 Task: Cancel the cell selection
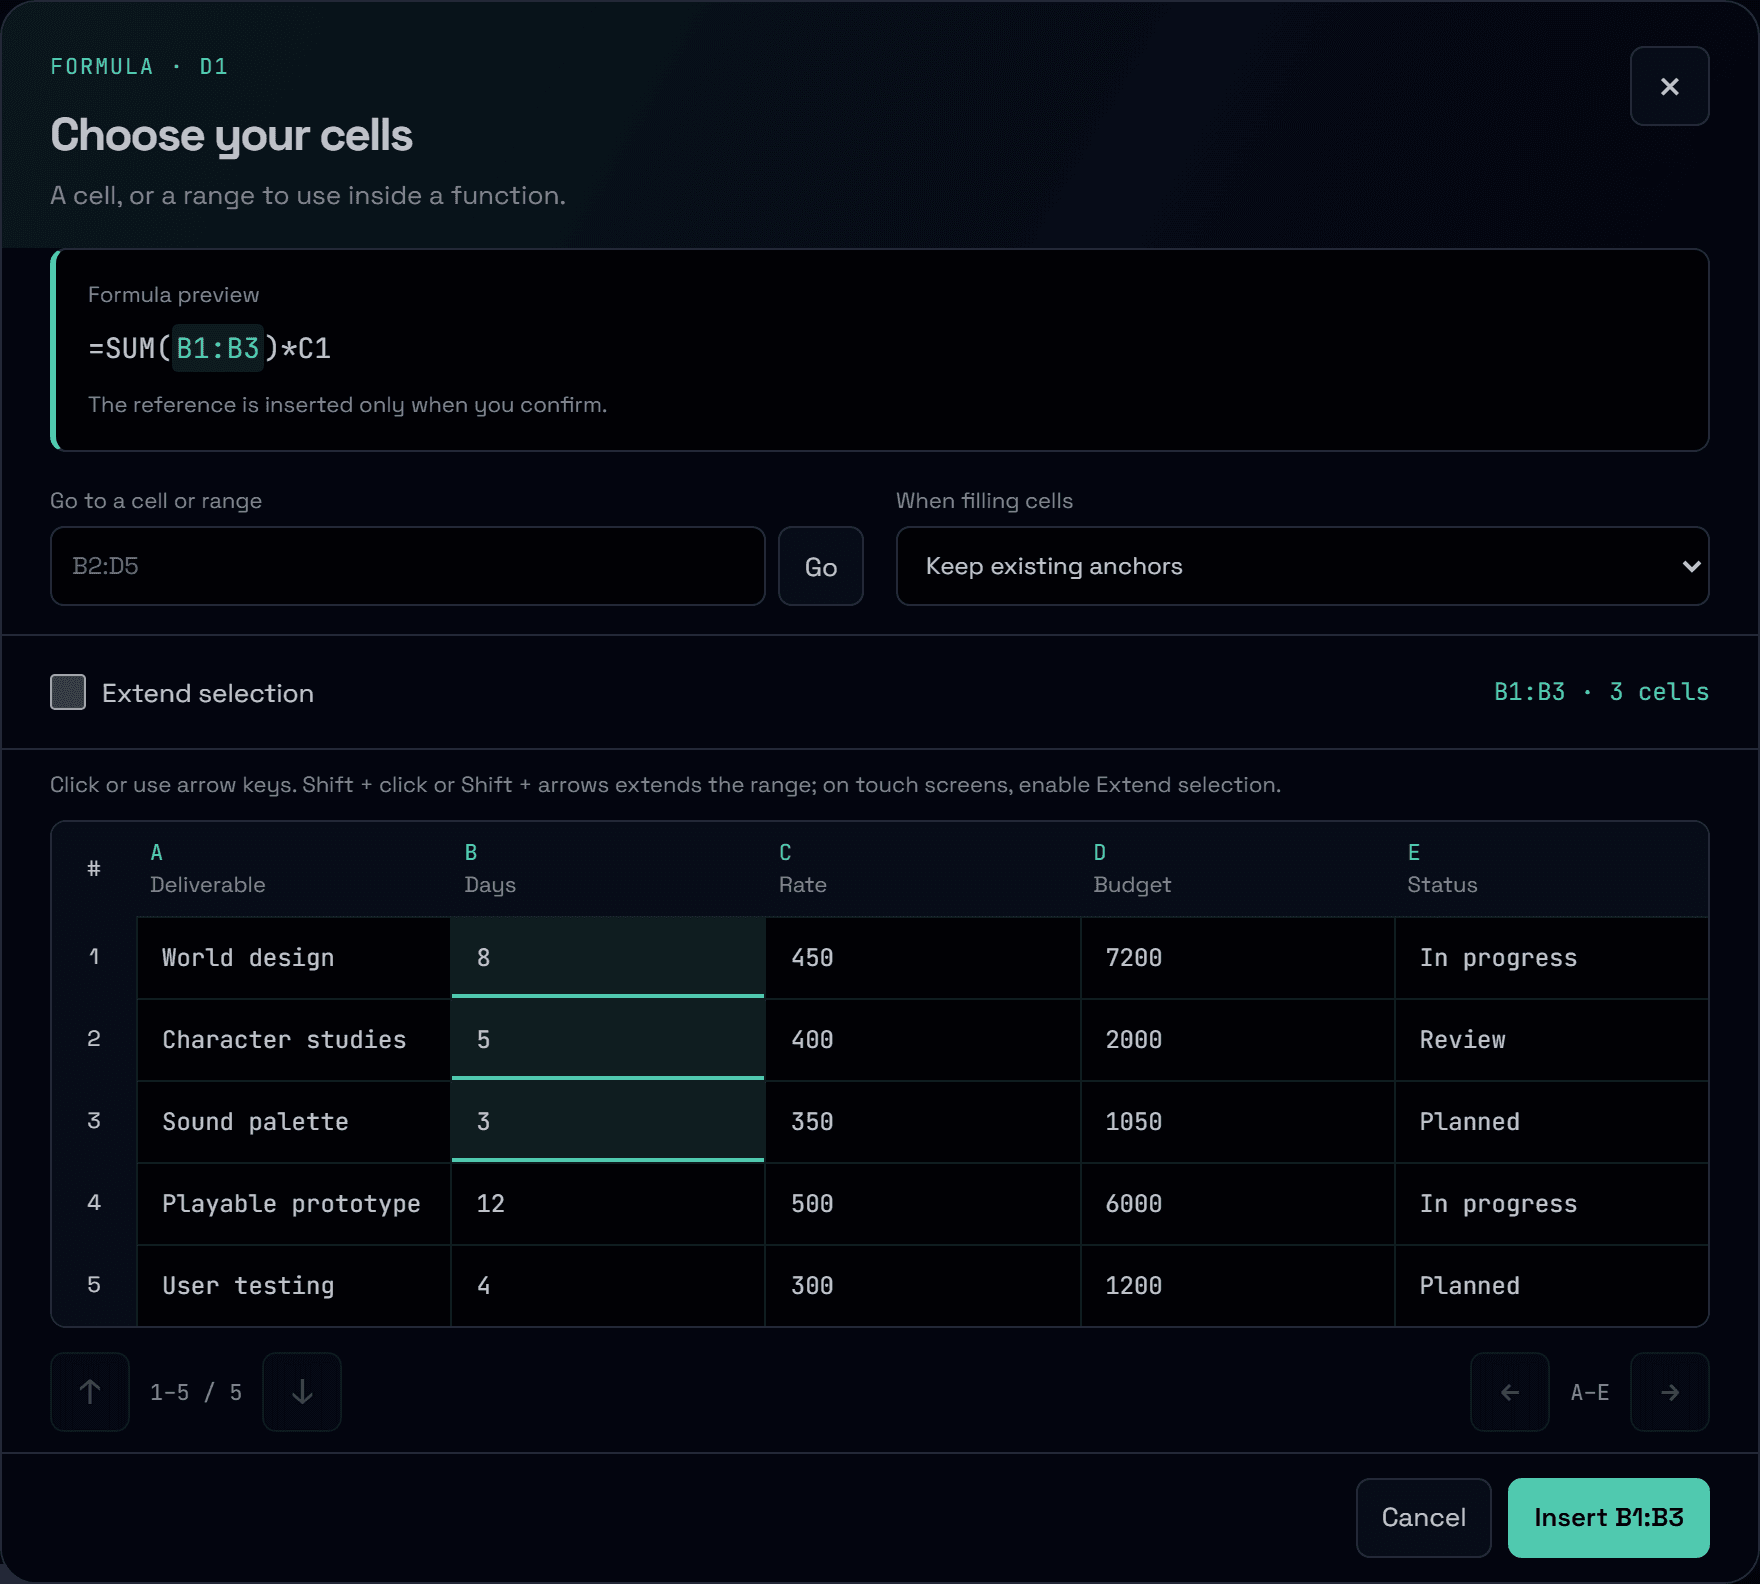pos(1424,1518)
